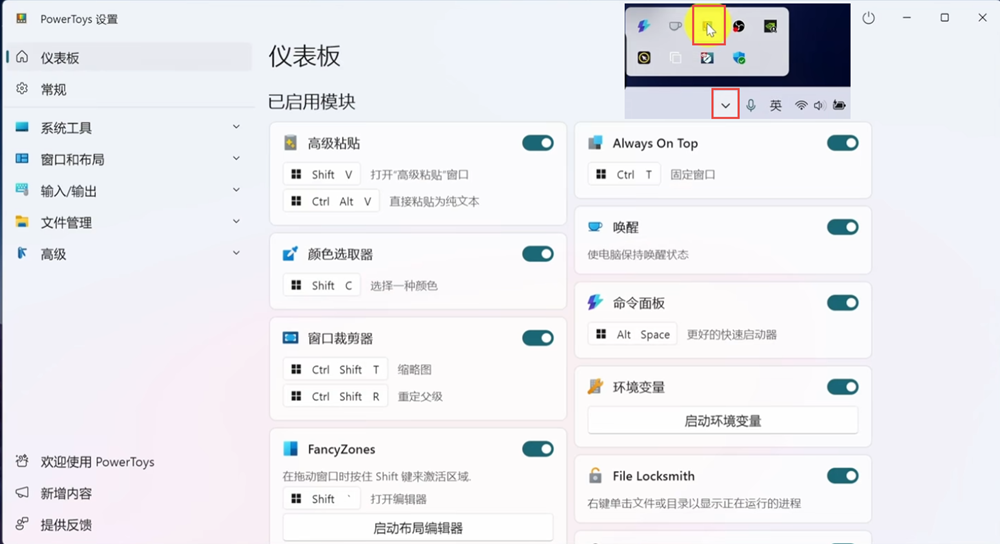Viewport: 1000px width, 544px height.
Task: Open 新增内容 what's new megaphone
Action: [22, 492]
